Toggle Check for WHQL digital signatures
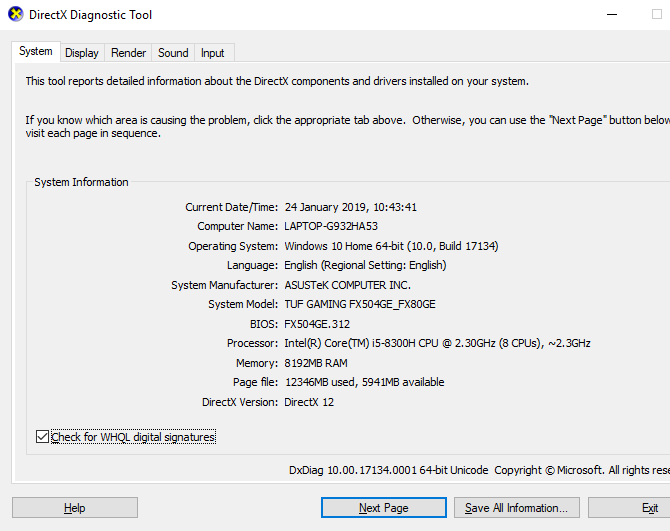Viewport: 670px width, 531px height. click(42, 437)
